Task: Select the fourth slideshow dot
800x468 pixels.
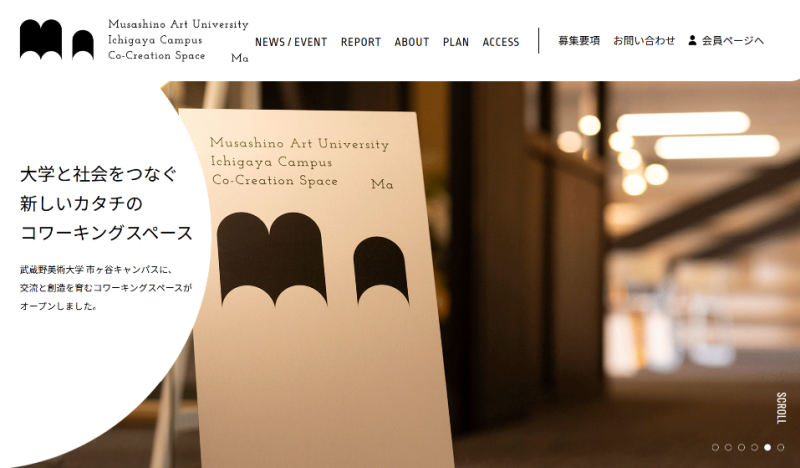Action: (754, 447)
